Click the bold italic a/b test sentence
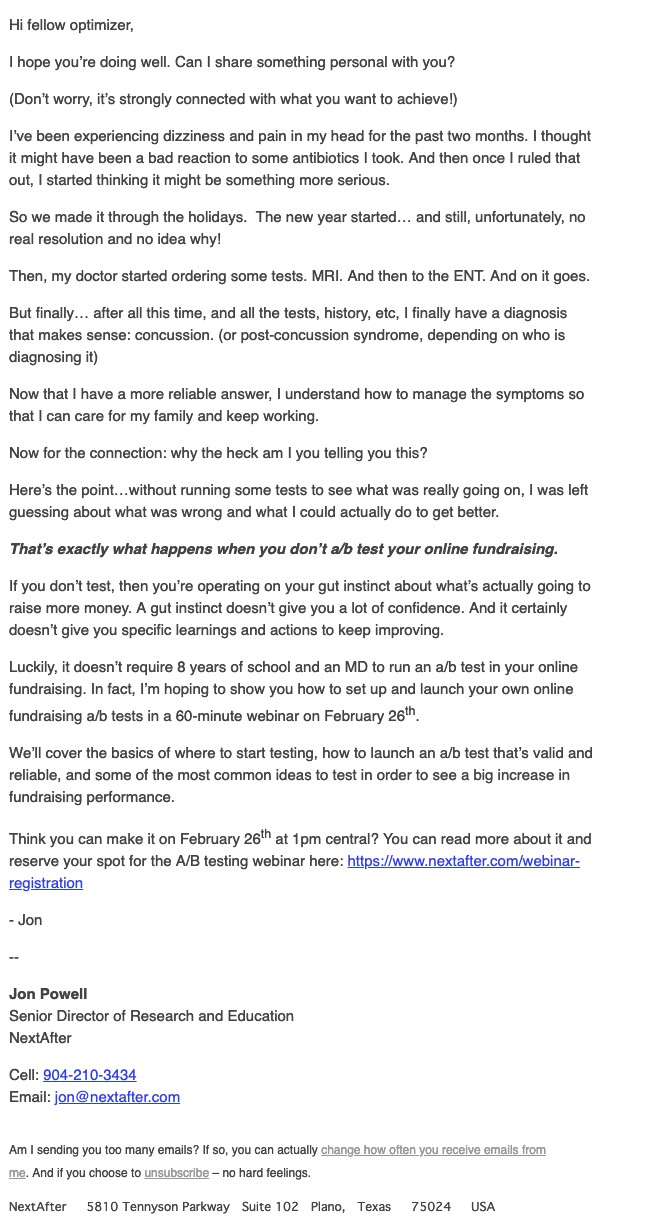The image size is (653, 1227). [x=283, y=549]
